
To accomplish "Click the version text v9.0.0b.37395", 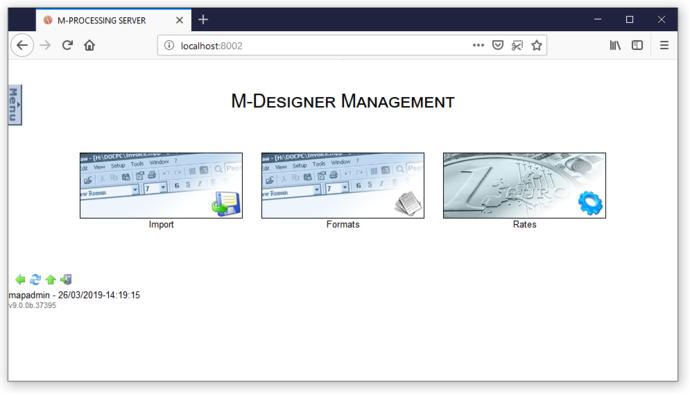I will pos(33,306).
